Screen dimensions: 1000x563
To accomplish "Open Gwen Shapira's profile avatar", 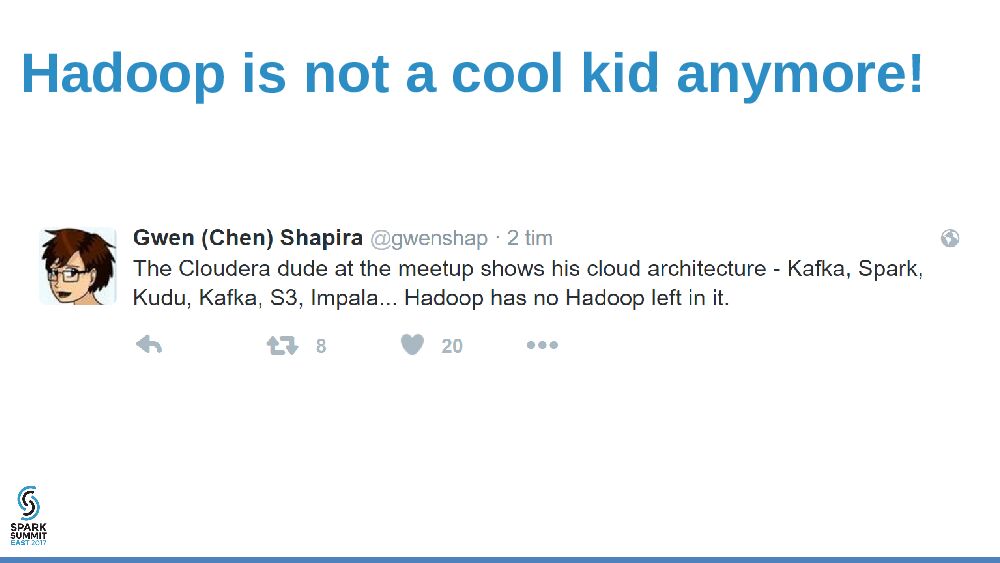I will tap(77, 266).
